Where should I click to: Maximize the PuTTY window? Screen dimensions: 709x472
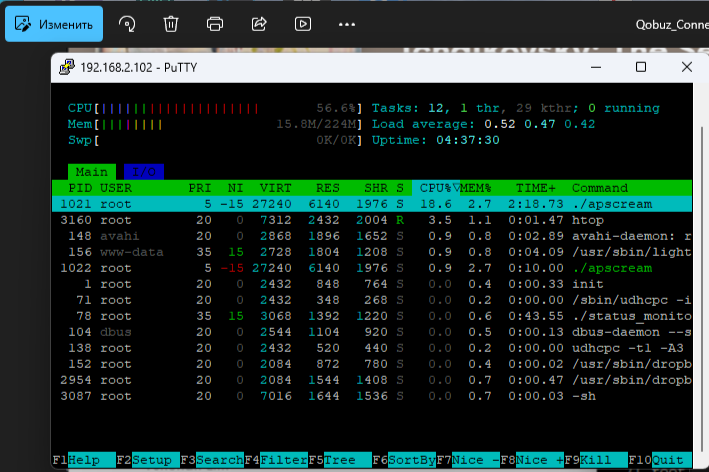point(641,68)
